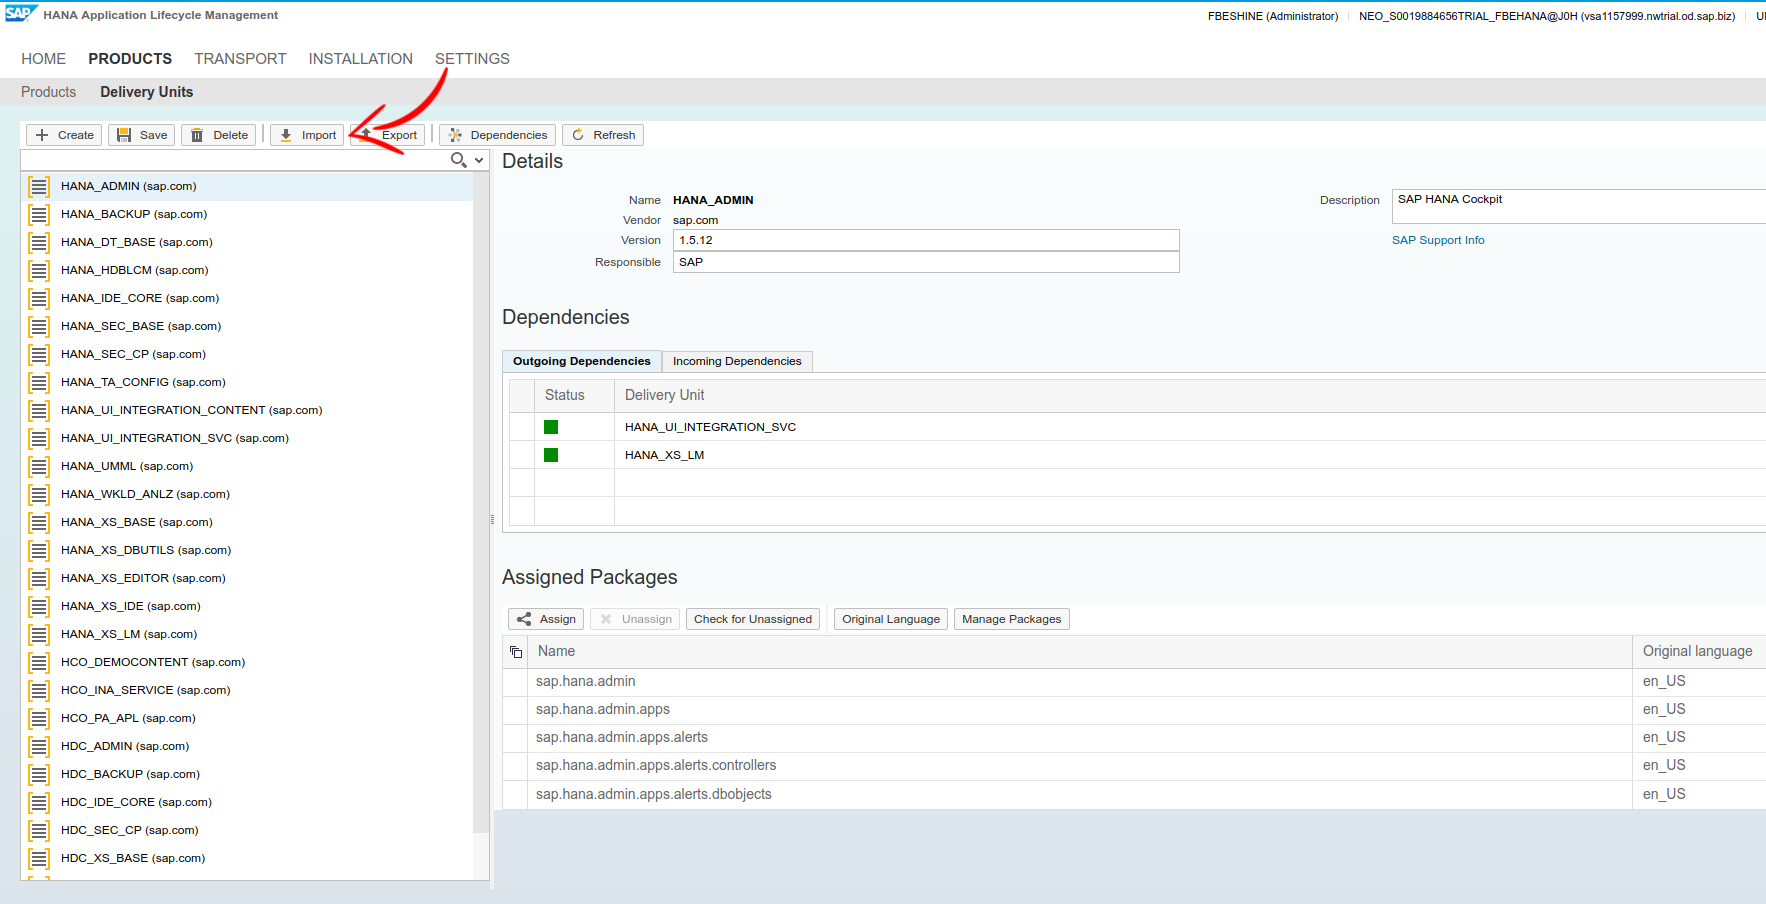This screenshot has height=904, width=1766.
Task: Refresh the delivery units list
Action: click(x=603, y=135)
